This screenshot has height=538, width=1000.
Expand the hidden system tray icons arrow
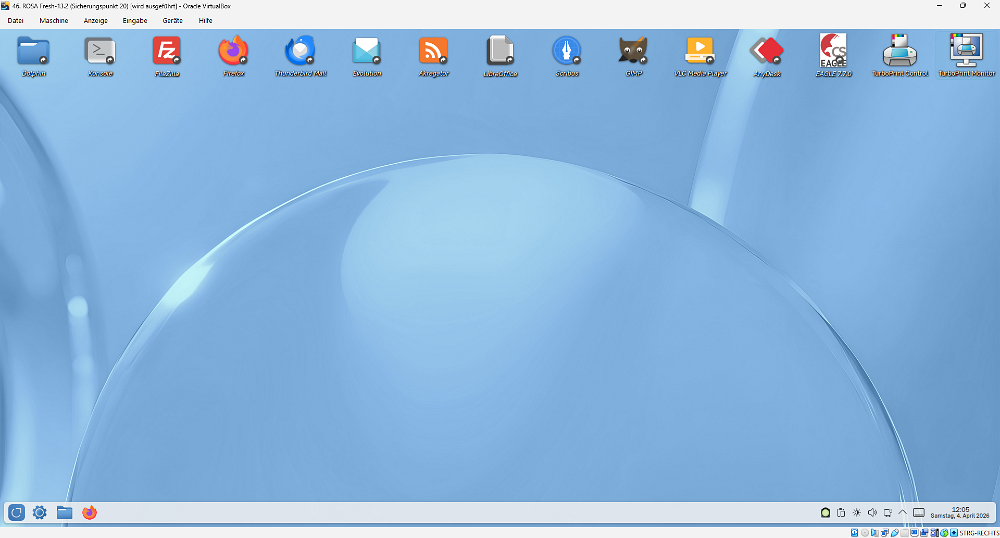click(903, 513)
